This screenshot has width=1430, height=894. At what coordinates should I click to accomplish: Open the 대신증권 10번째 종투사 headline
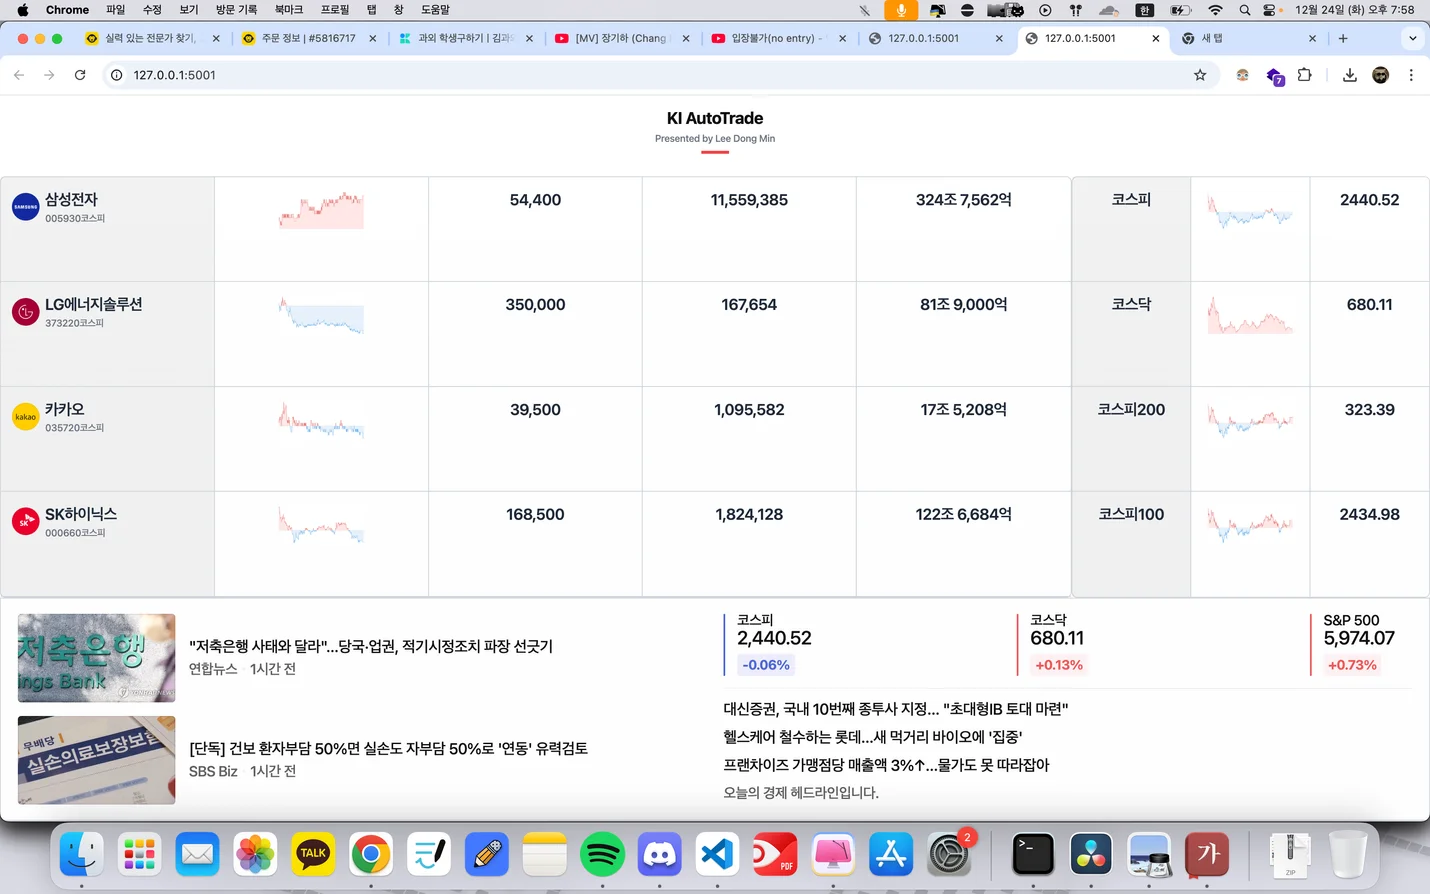click(x=896, y=709)
